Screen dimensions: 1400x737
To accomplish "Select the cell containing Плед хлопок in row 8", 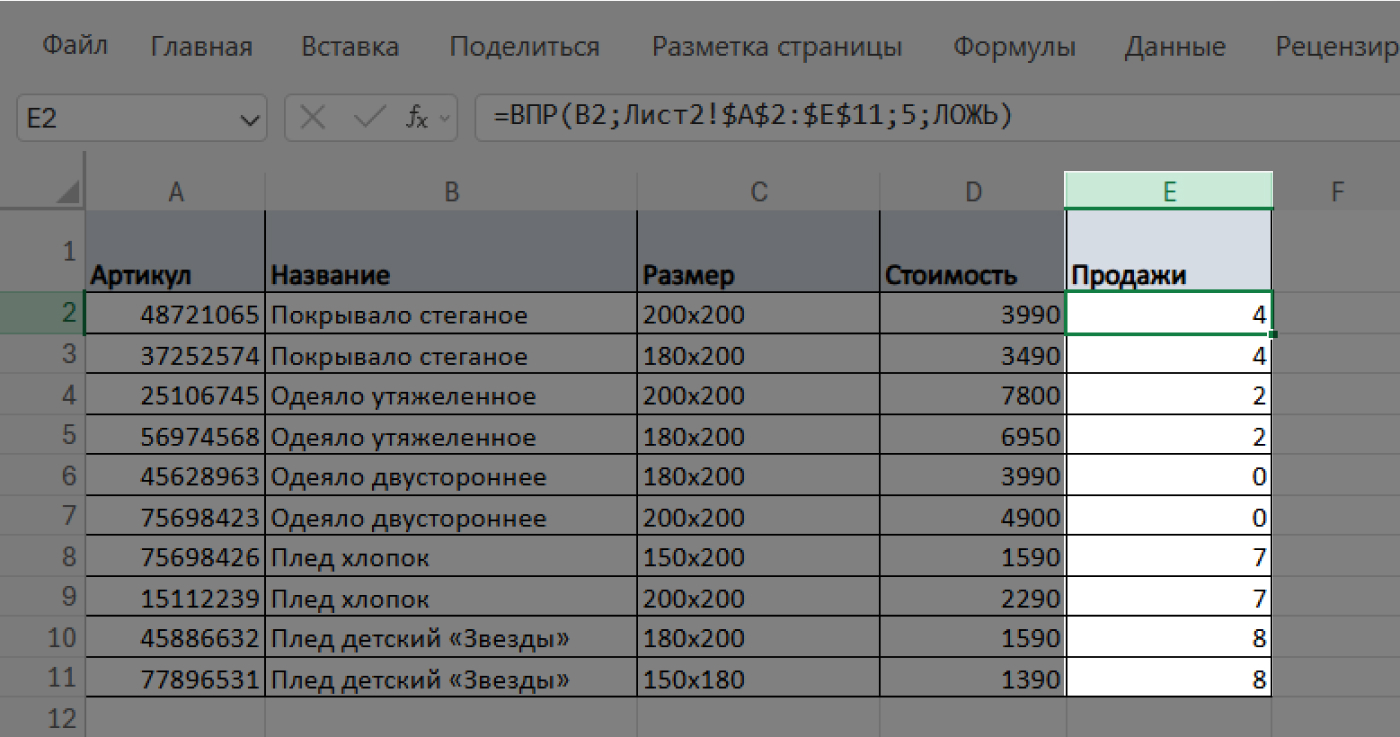I will pos(450,557).
